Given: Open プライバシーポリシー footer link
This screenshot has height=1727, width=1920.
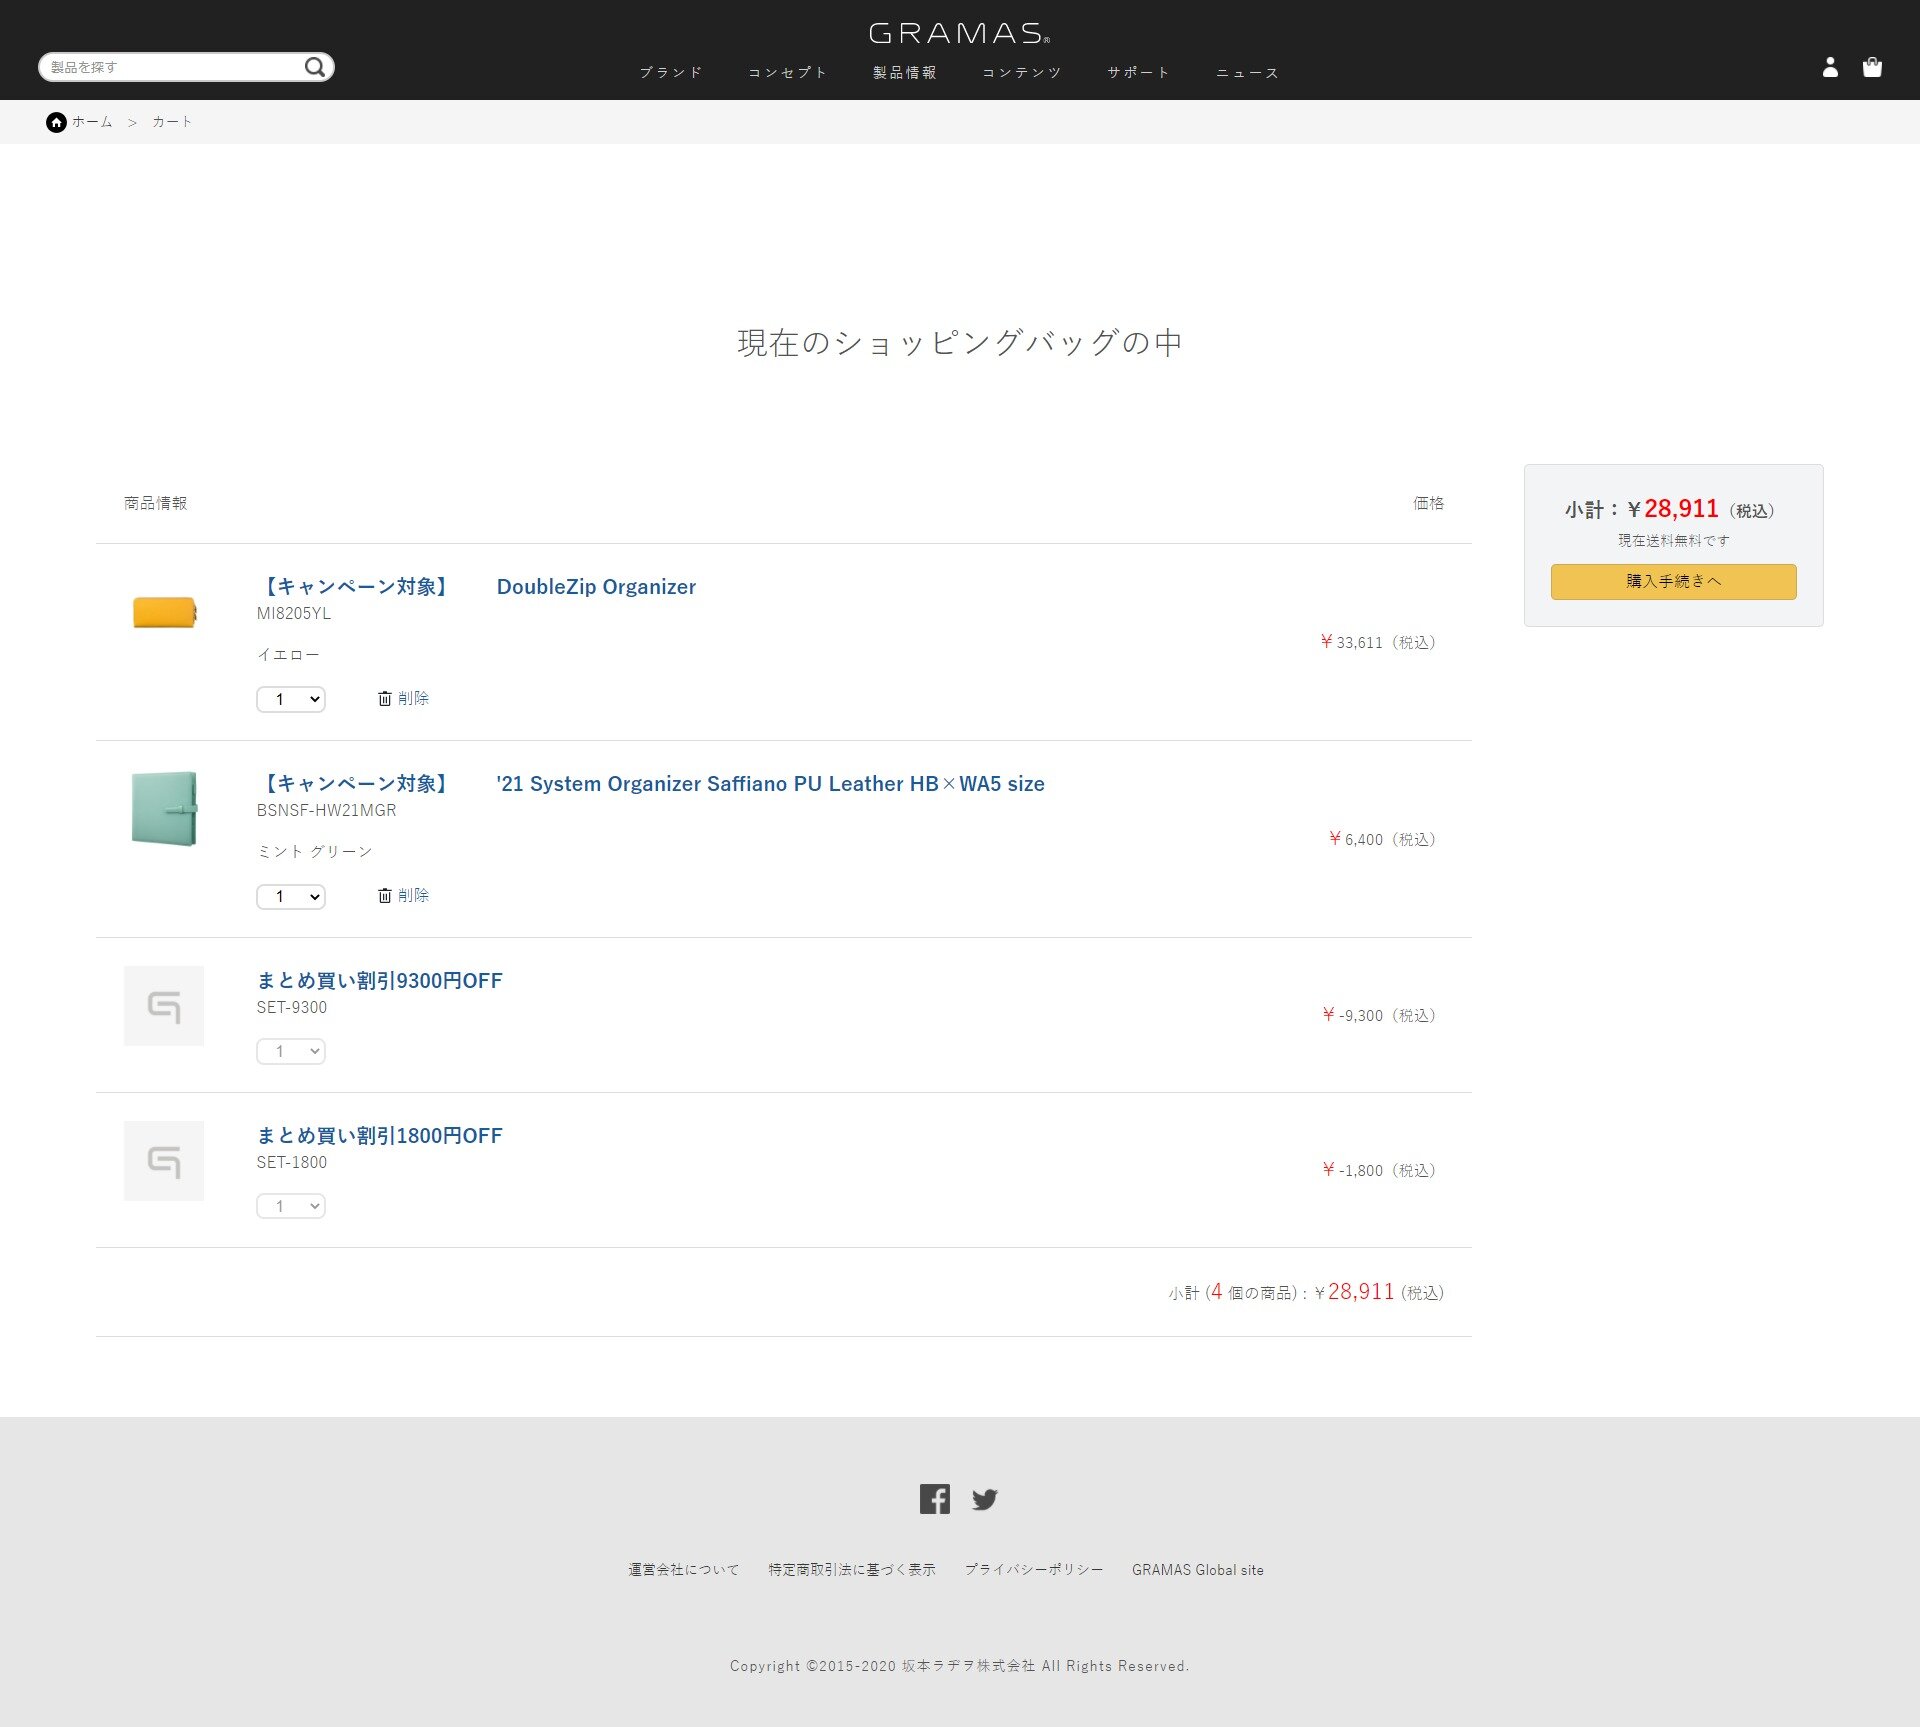Looking at the screenshot, I should pos(1034,1570).
